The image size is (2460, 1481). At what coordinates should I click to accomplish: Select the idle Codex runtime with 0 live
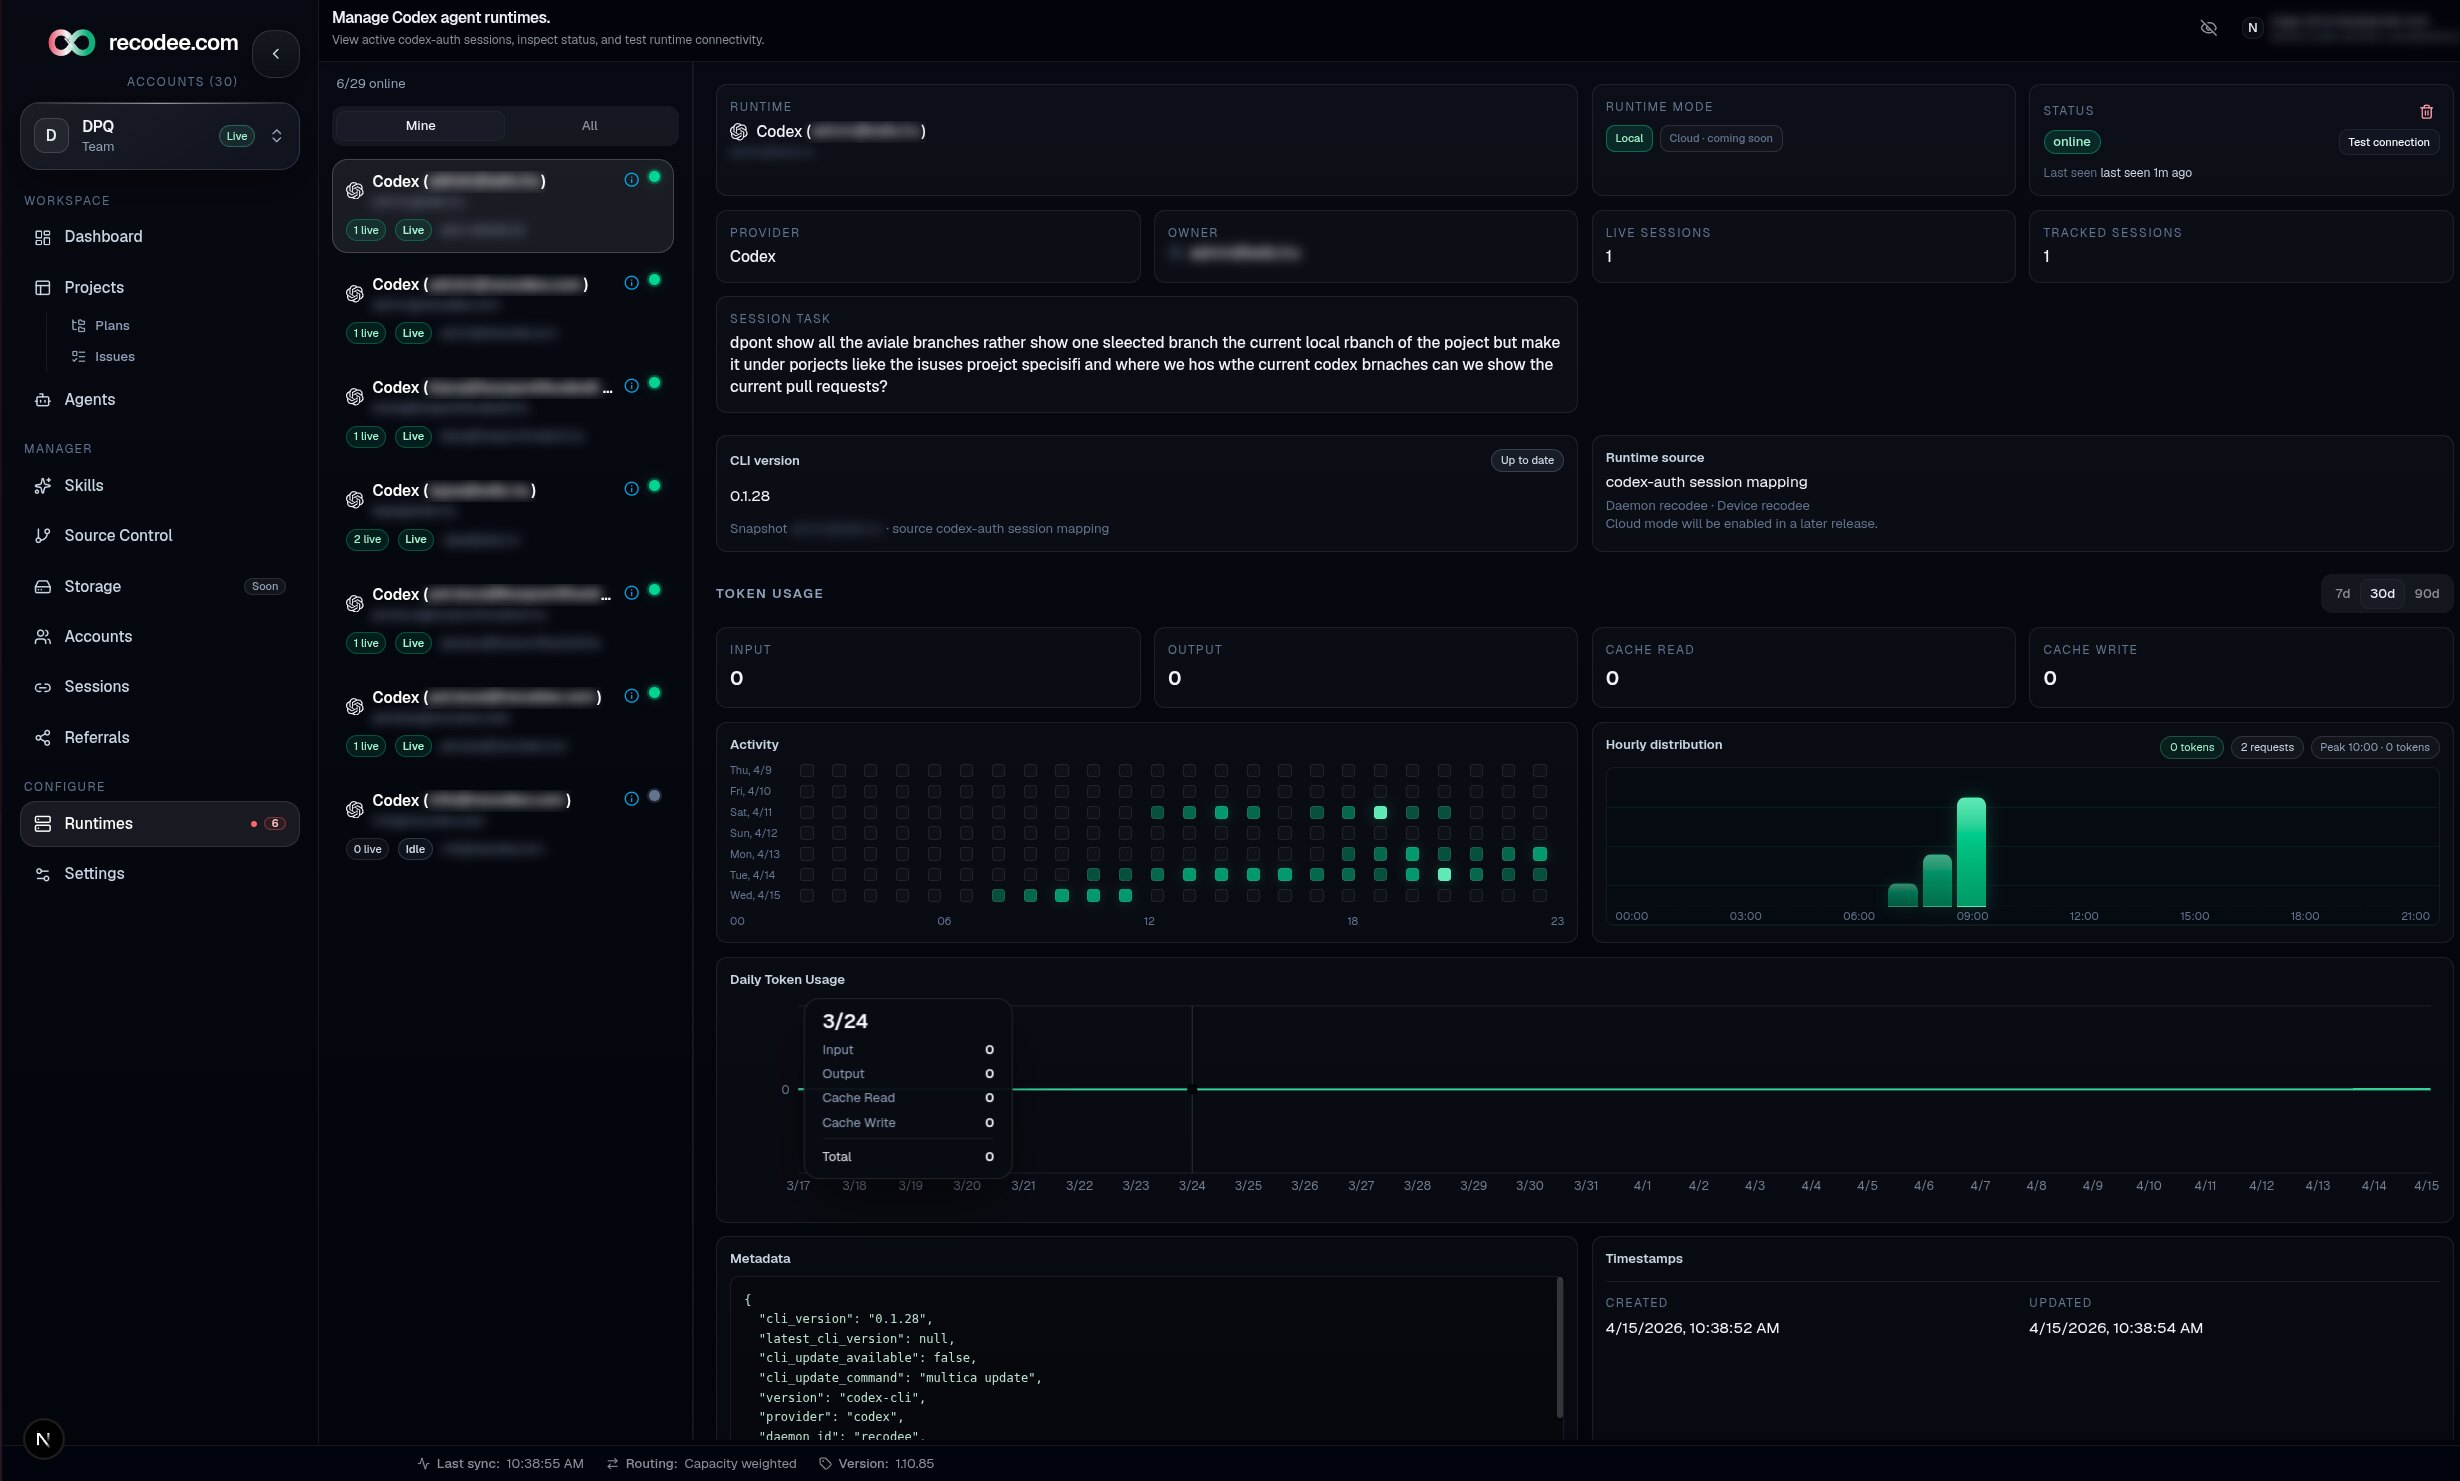coord(503,825)
